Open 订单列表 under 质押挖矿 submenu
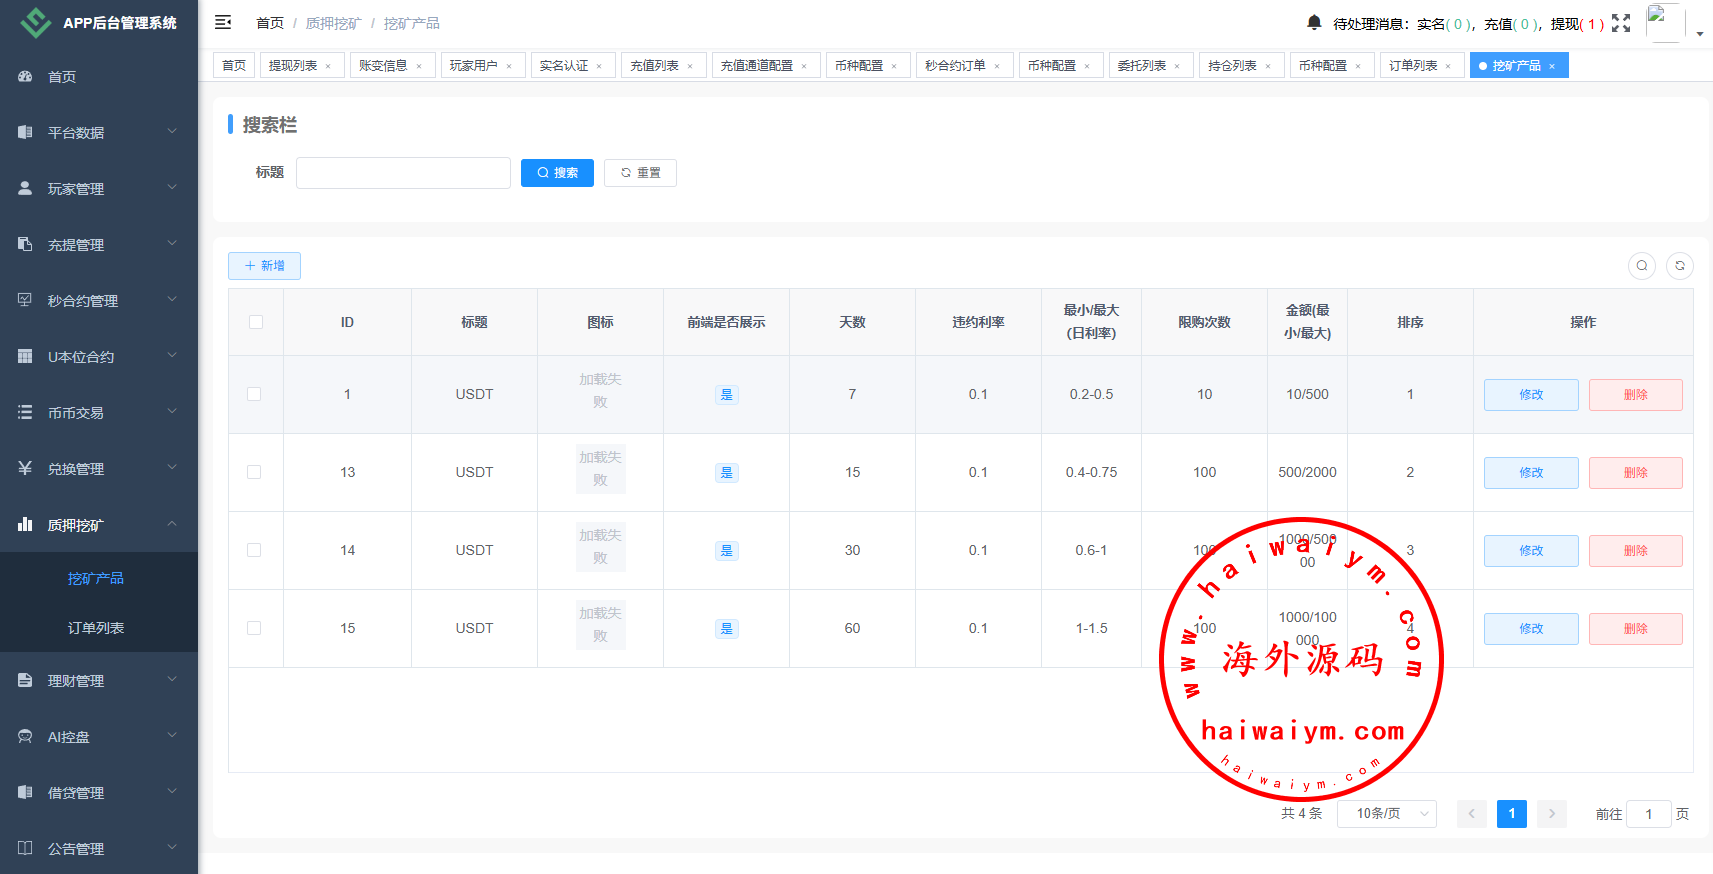Image resolution: width=1713 pixels, height=874 pixels. coord(96,628)
